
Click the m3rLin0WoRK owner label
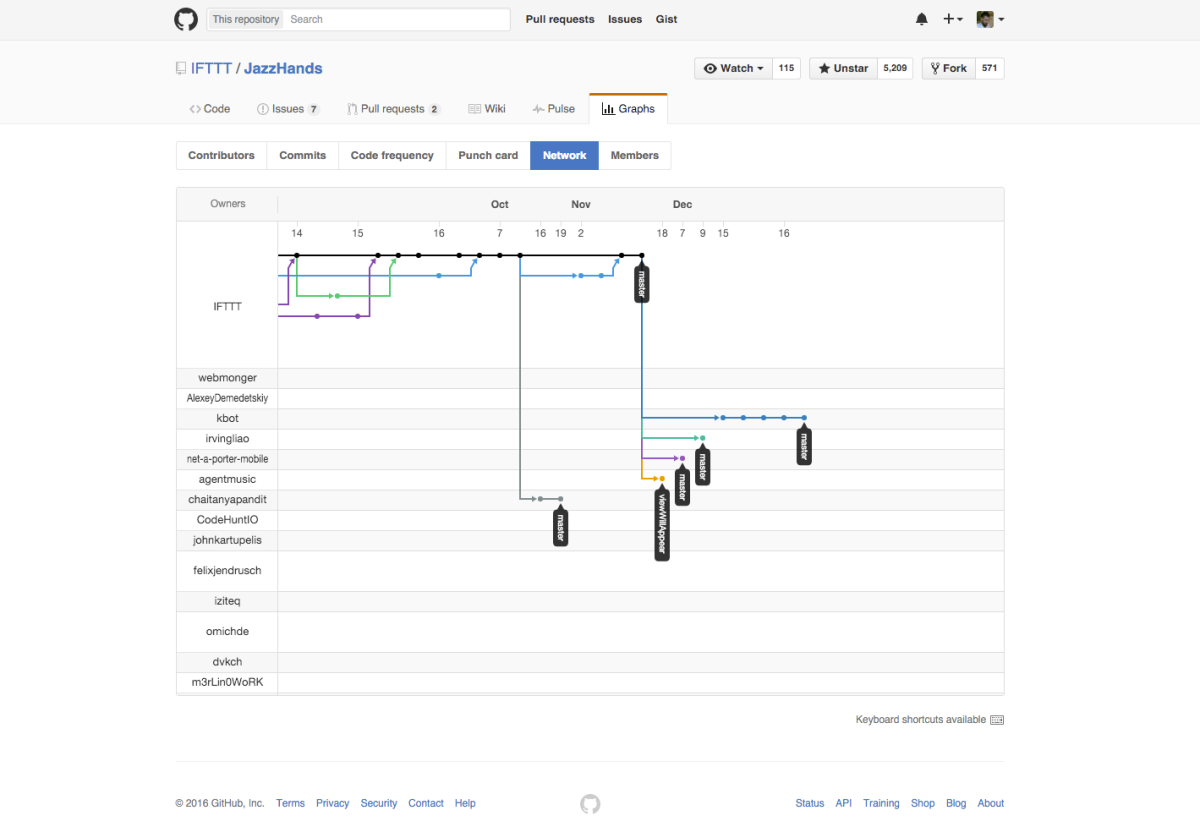click(227, 682)
